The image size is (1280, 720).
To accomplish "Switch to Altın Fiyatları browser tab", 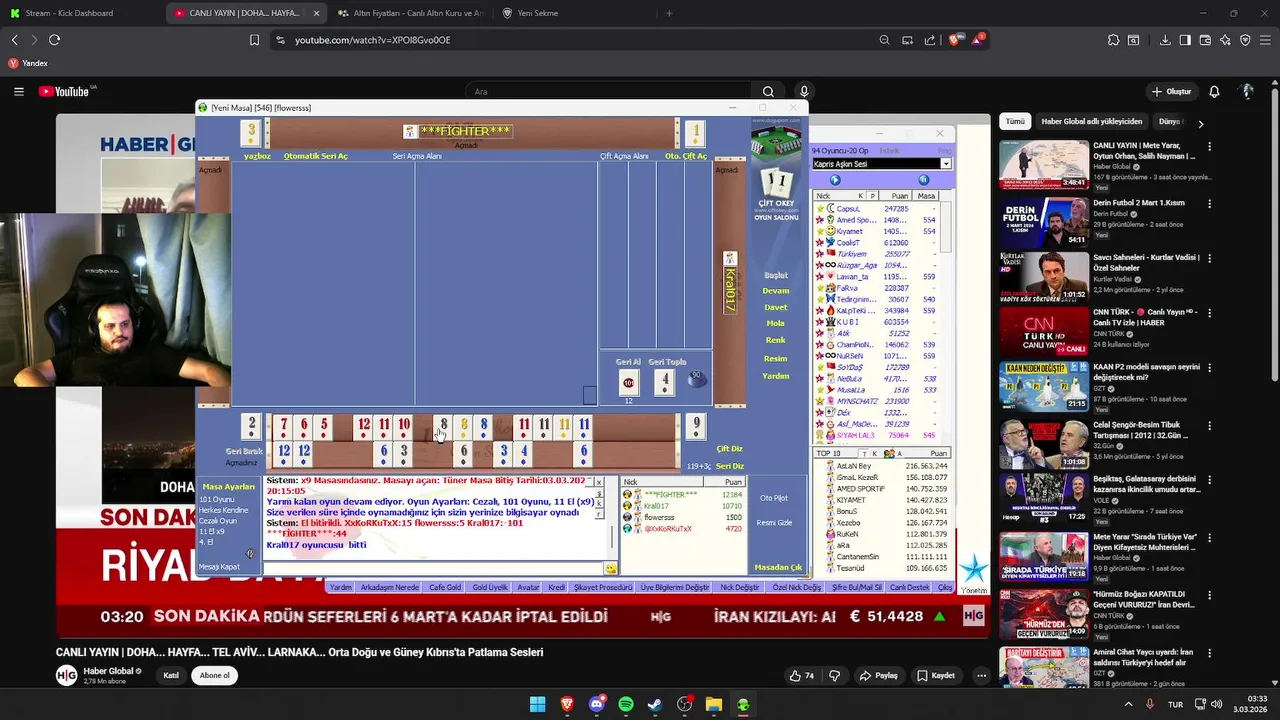I will click(412, 13).
